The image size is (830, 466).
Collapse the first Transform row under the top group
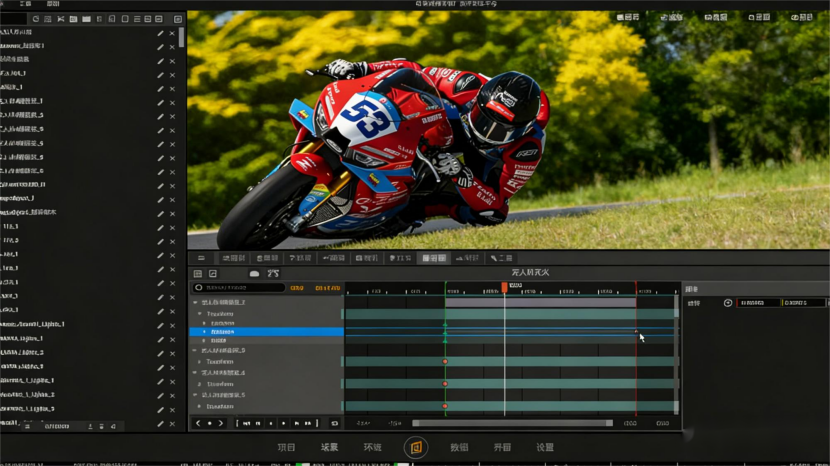[x=200, y=313]
